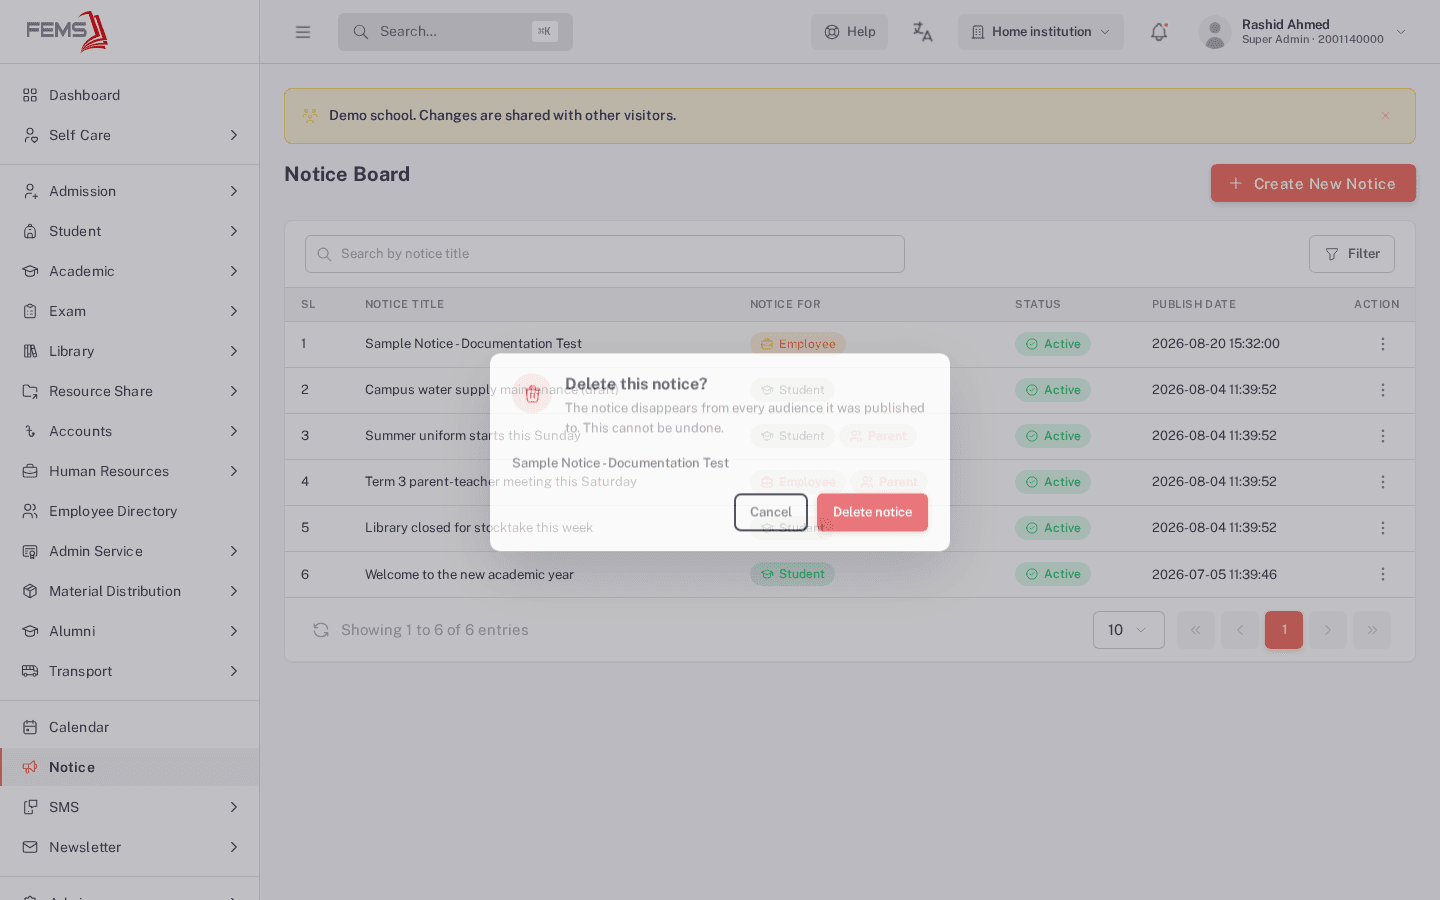Click the Student tag in Welcome academic year row
Image resolution: width=1440 pixels, height=900 pixels.
792,574
